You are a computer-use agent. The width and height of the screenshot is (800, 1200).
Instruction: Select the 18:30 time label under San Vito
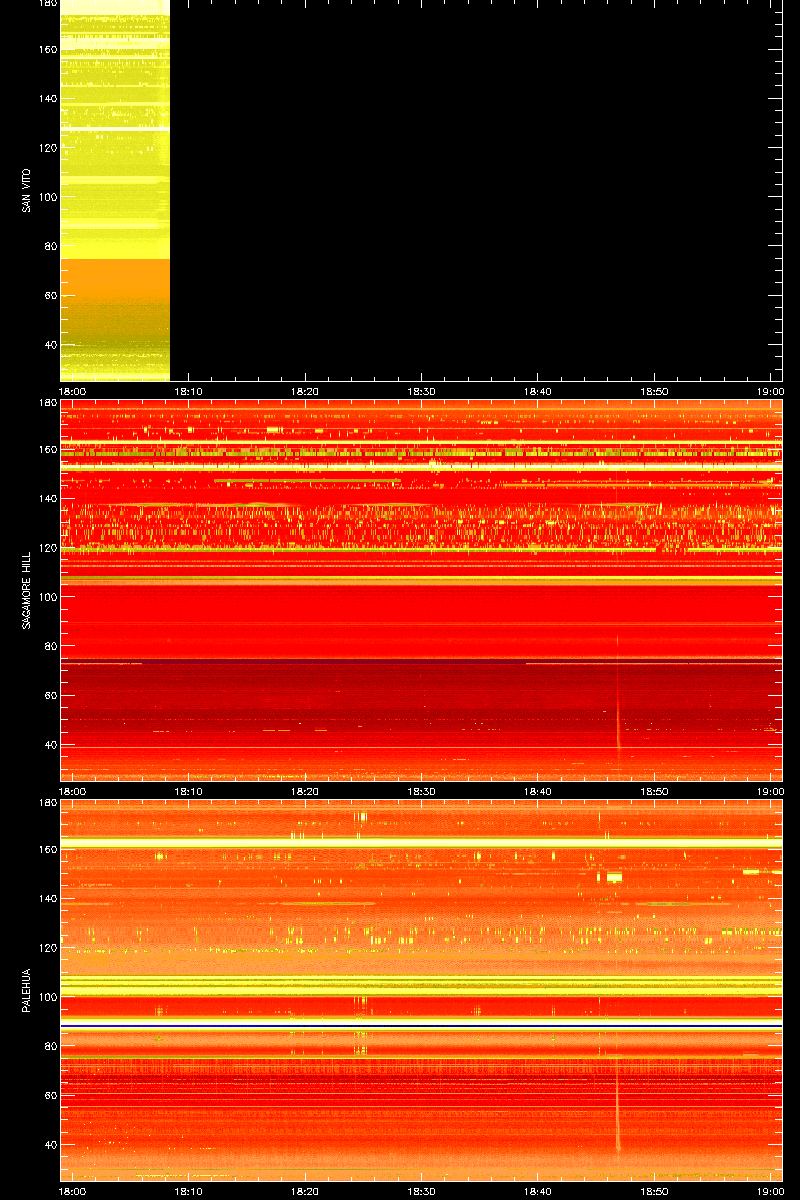pos(422,392)
